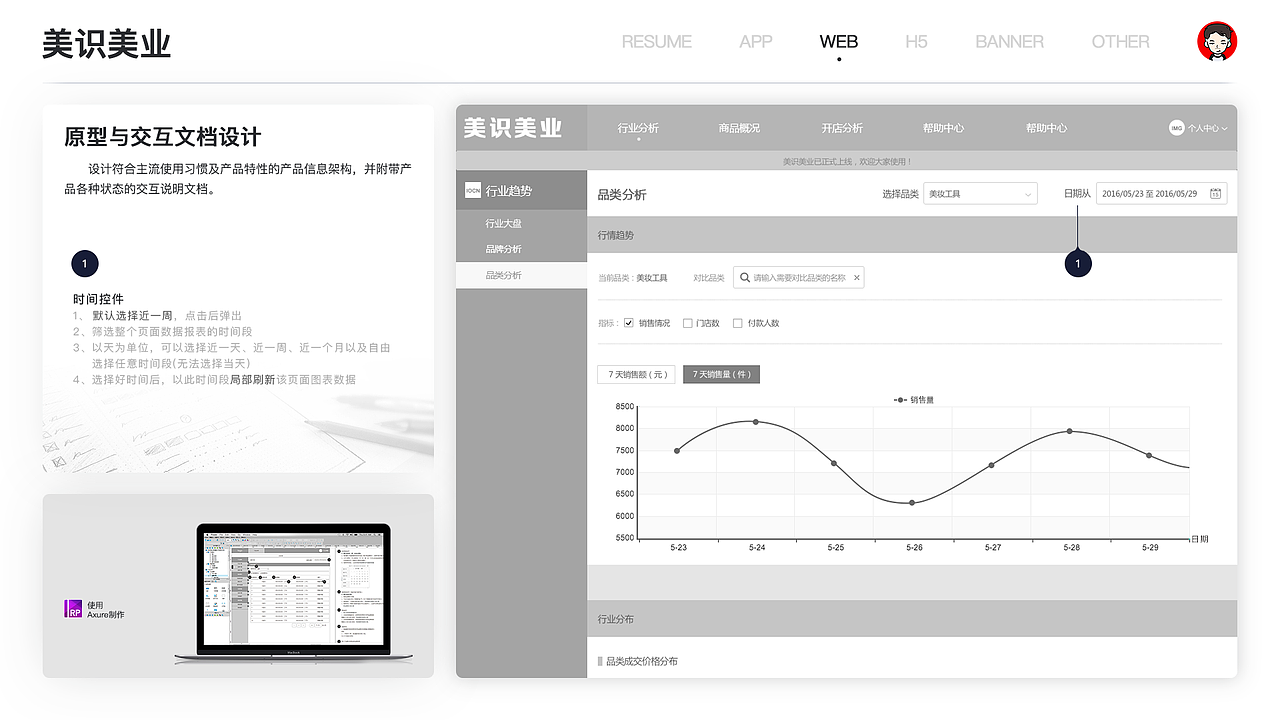This screenshot has height=720, width=1280.
Task: Click the 8500 value on the chart axis
Action: [625, 407]
